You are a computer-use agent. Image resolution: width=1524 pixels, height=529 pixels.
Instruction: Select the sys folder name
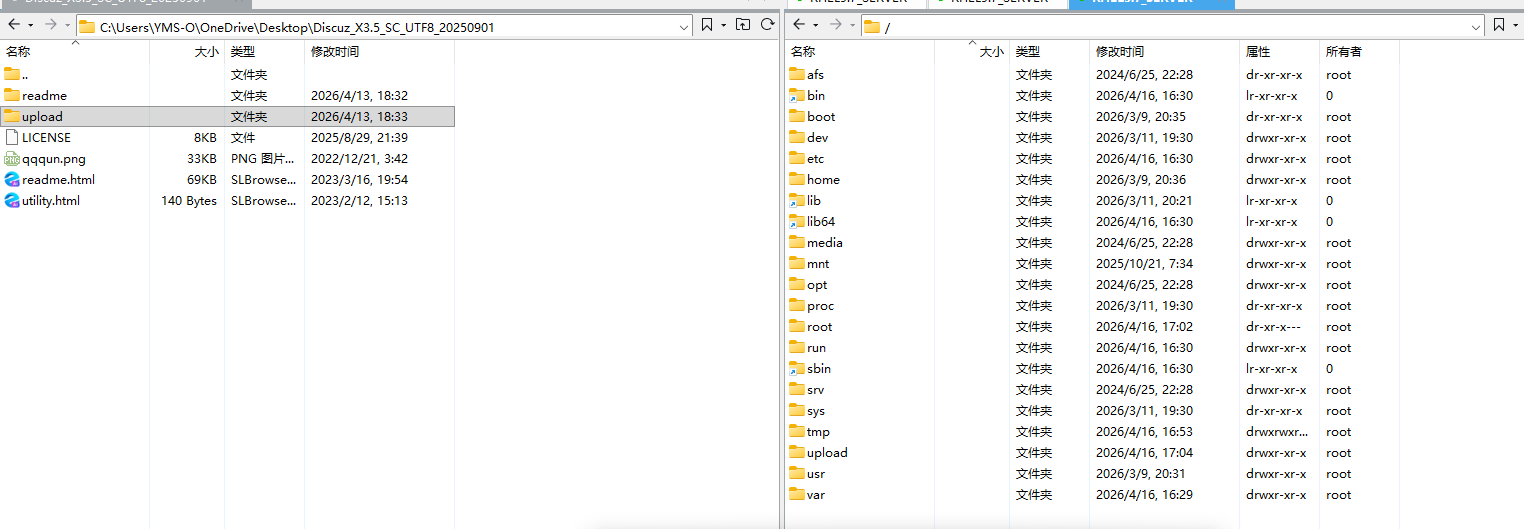[x=816, y=411]
